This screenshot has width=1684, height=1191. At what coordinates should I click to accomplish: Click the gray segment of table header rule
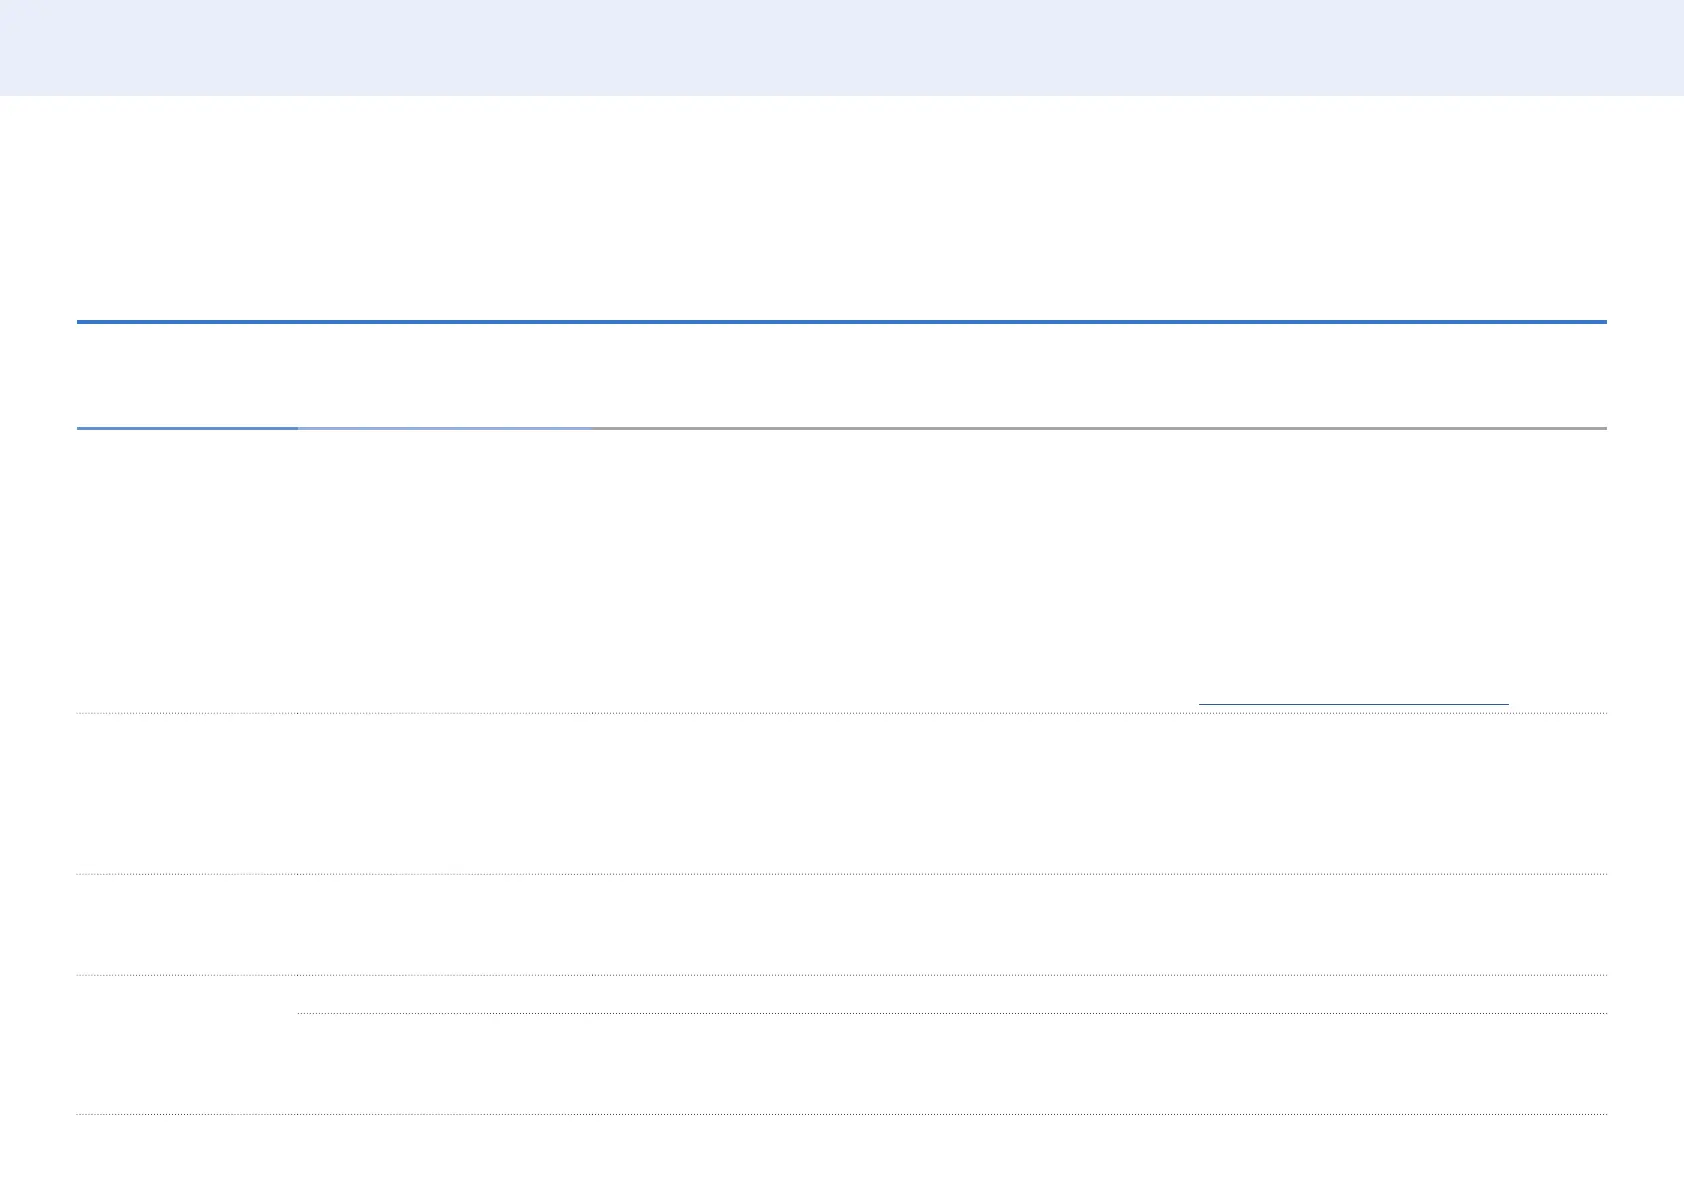tap(1099, 428)
